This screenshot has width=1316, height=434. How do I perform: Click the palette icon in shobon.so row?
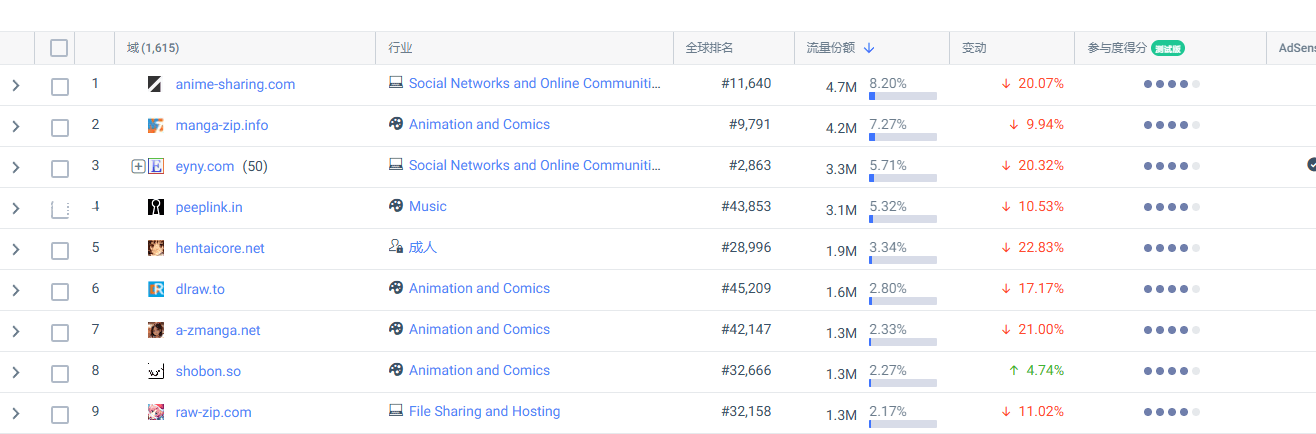(396, 370)
